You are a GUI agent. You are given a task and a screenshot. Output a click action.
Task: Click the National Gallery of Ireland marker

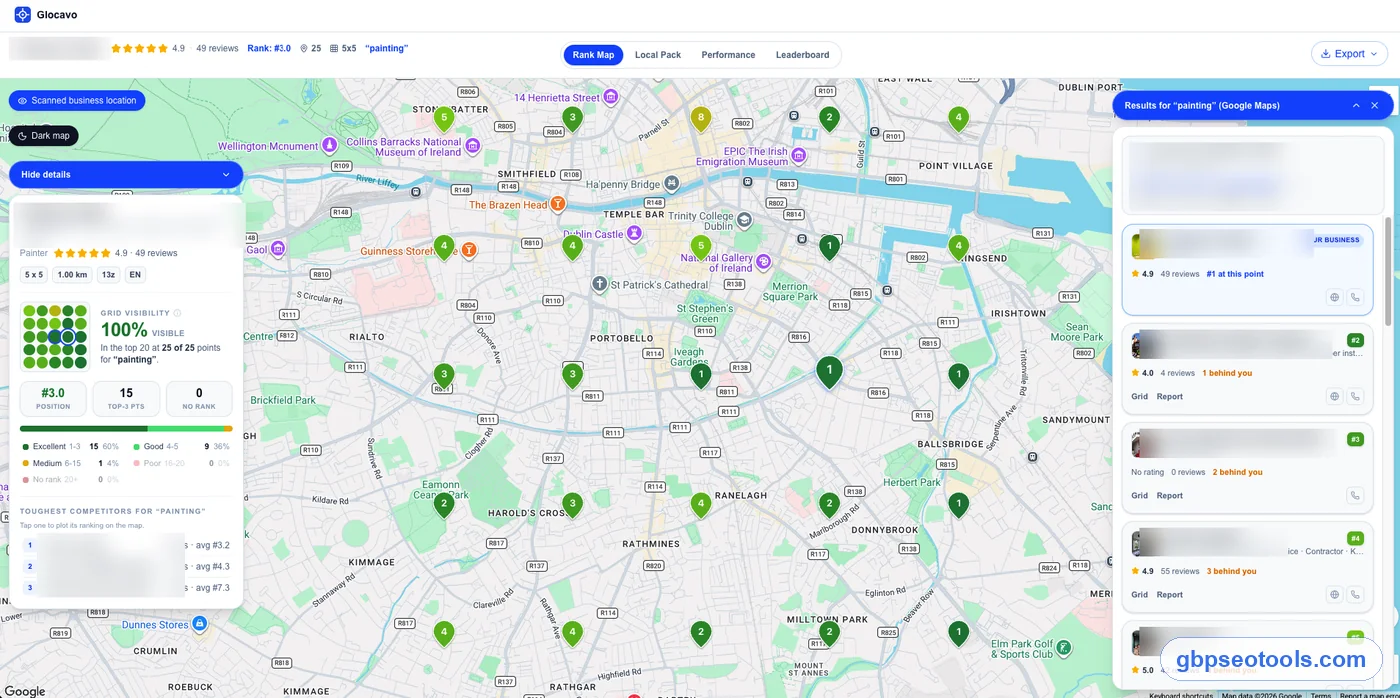(x=764, y=261)
